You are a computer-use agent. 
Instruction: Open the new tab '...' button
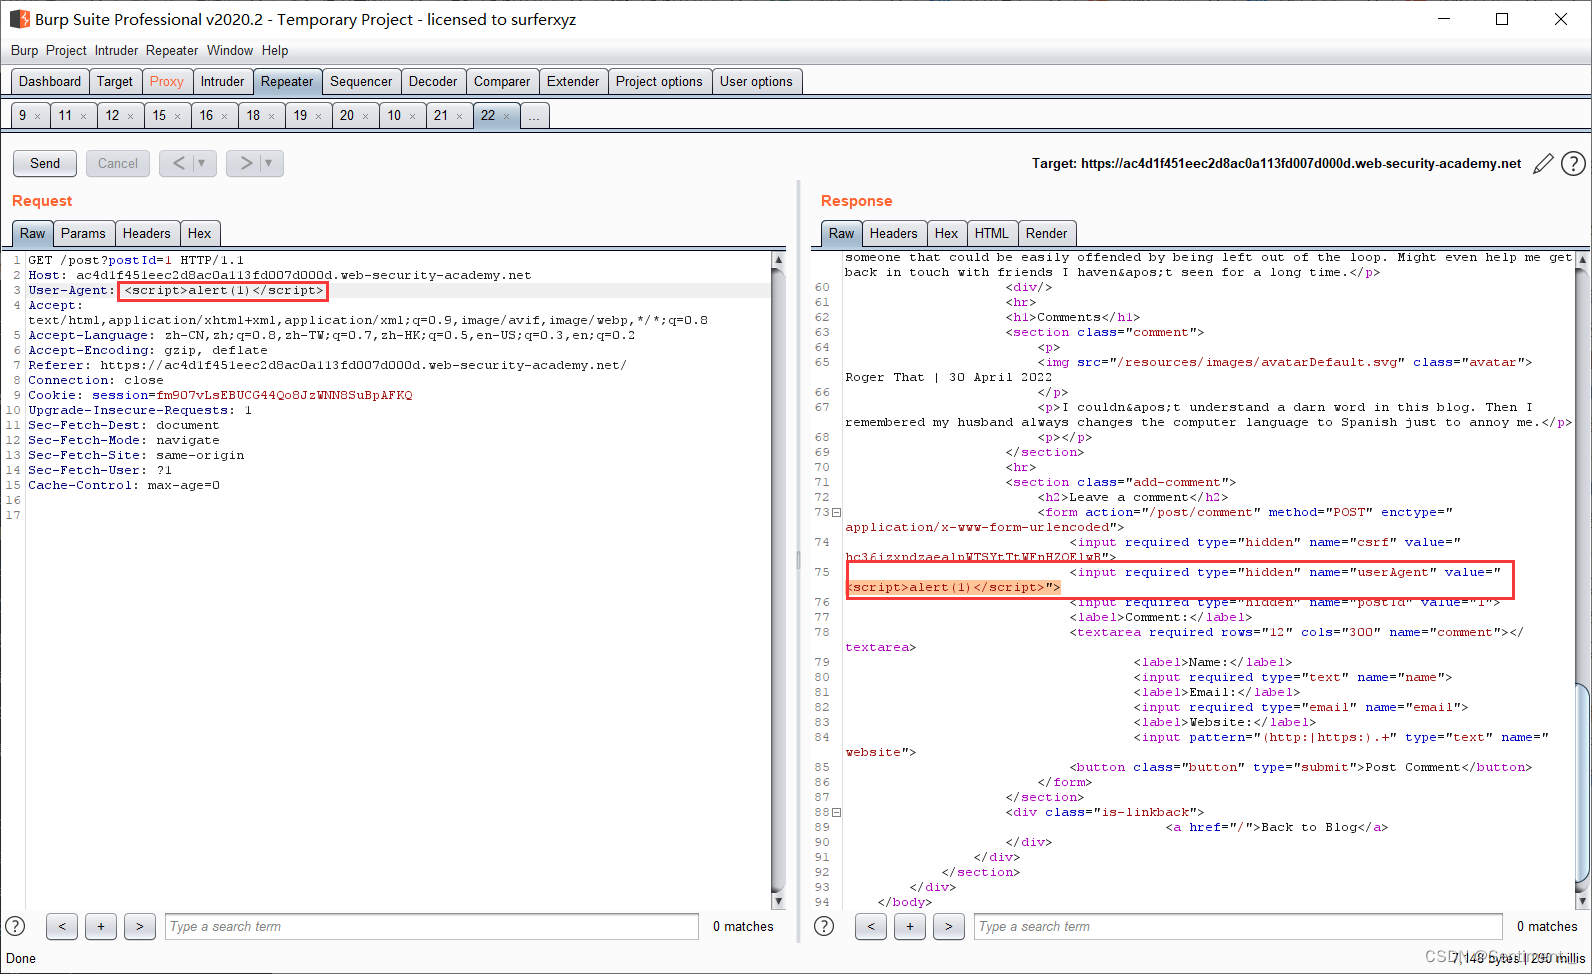pos(534,116)
